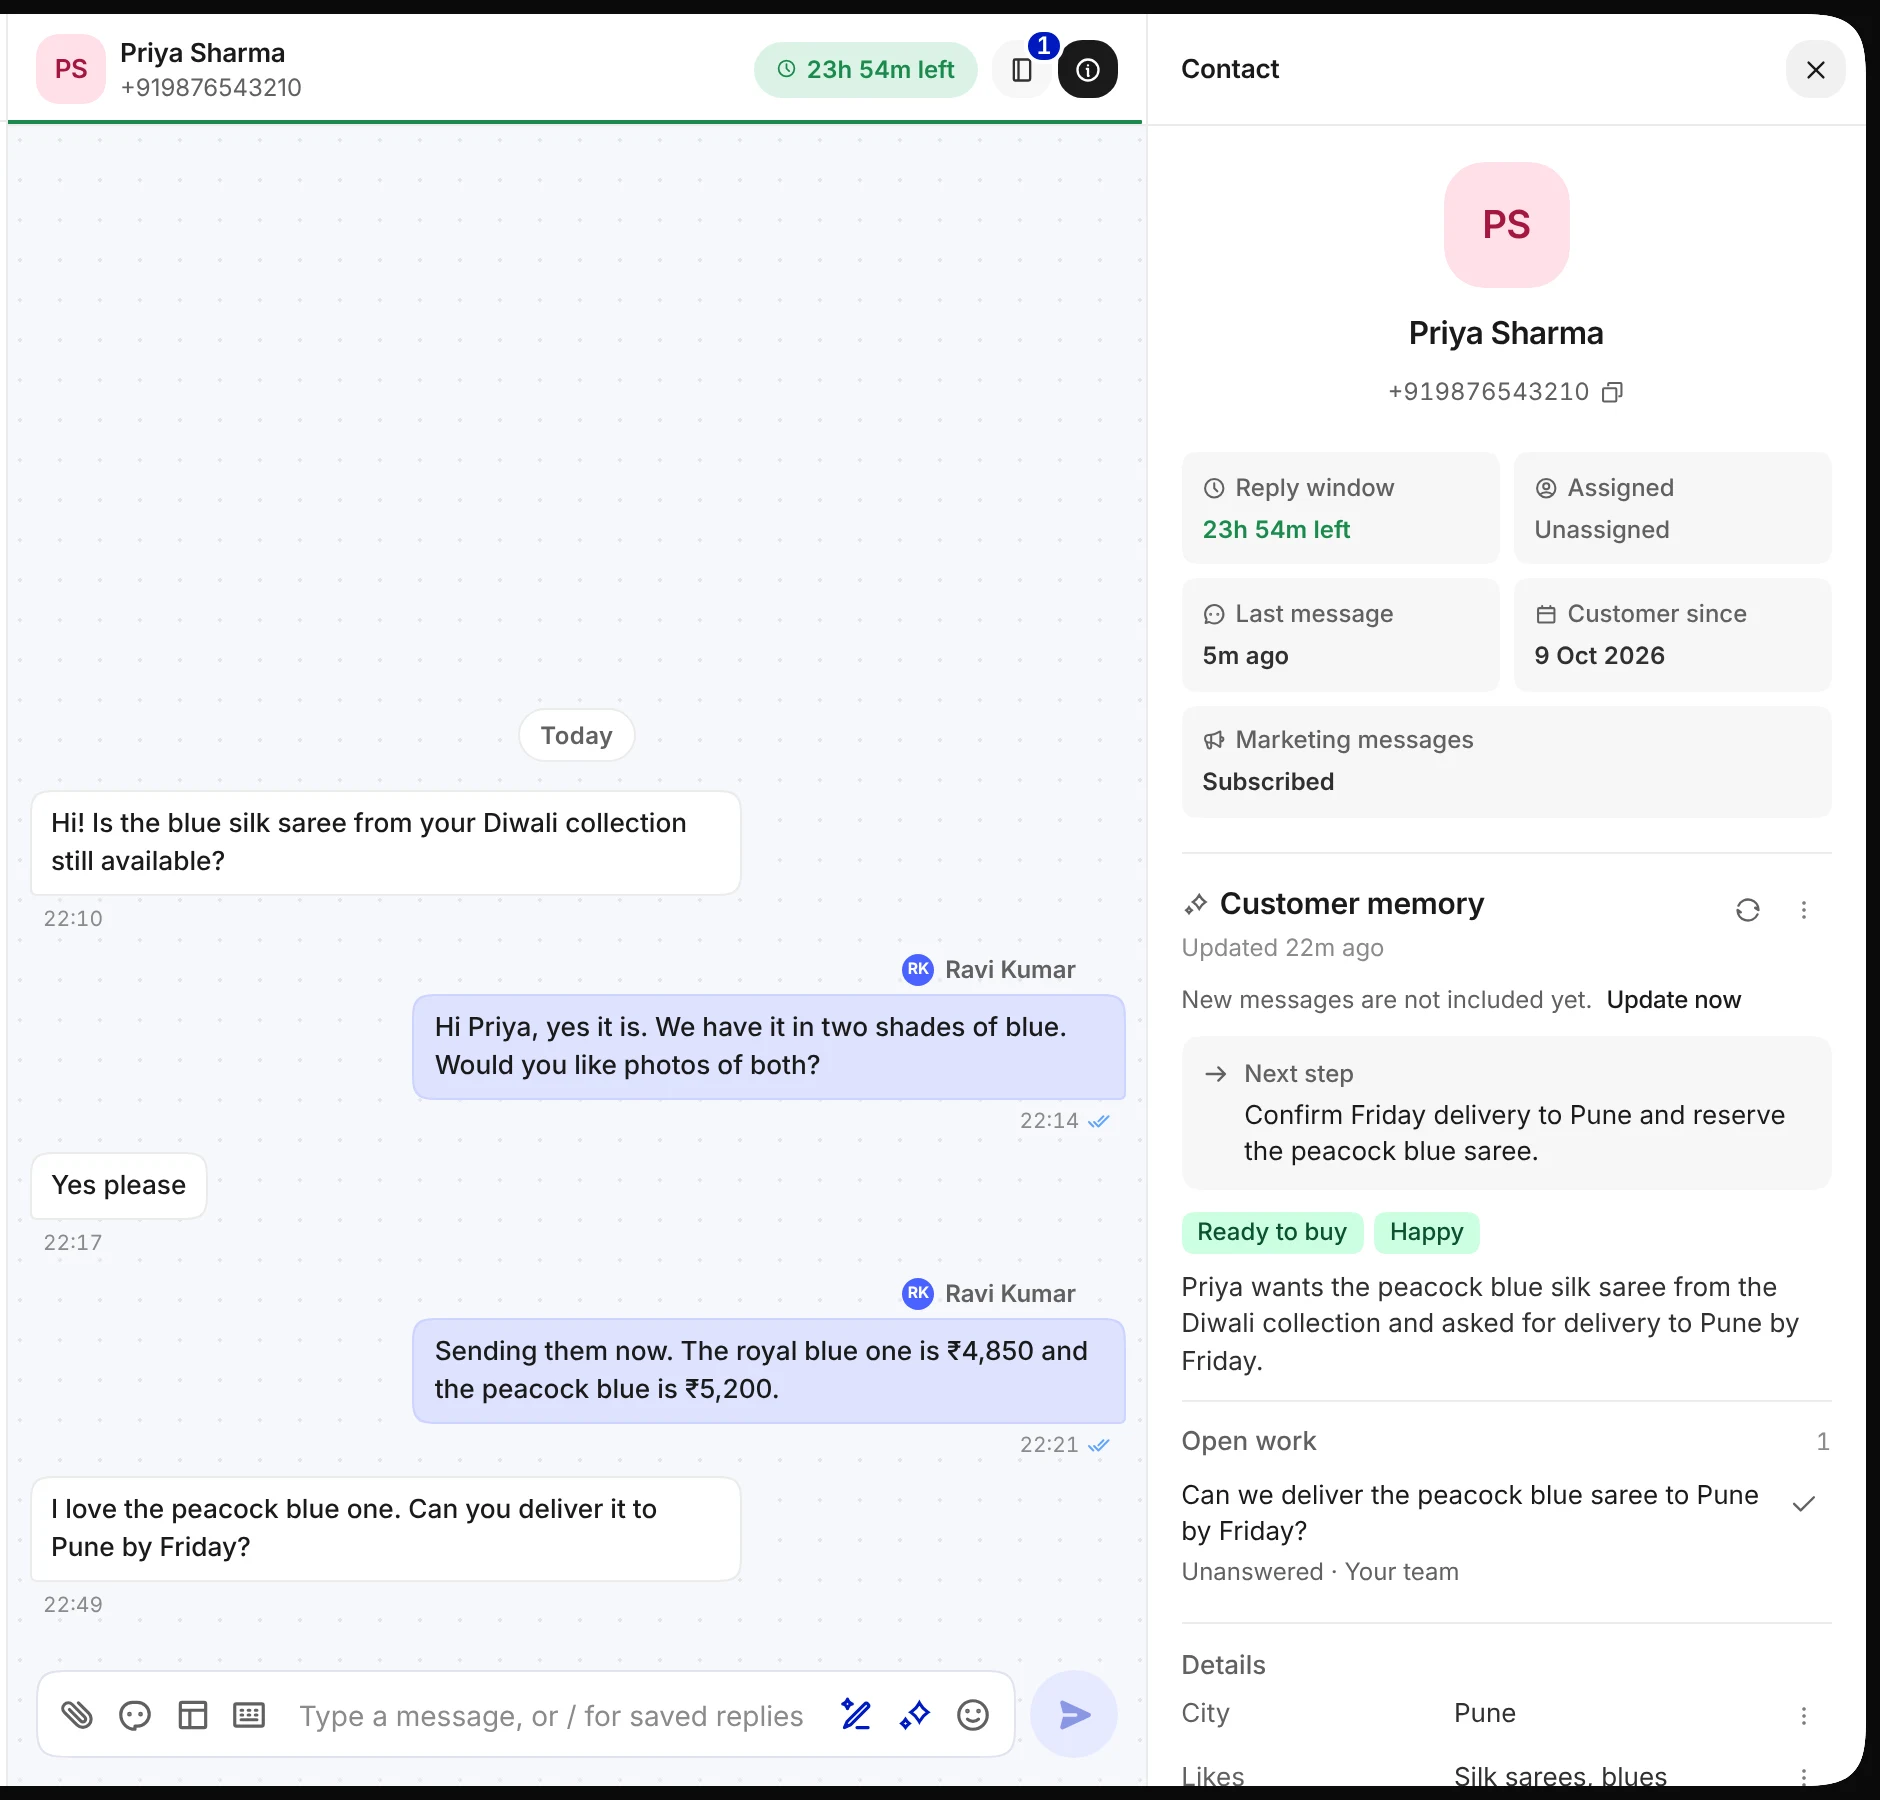Screen dimensions: 1880x1800
Task: Open the message templates layout icon
Action: (192, 1715)
